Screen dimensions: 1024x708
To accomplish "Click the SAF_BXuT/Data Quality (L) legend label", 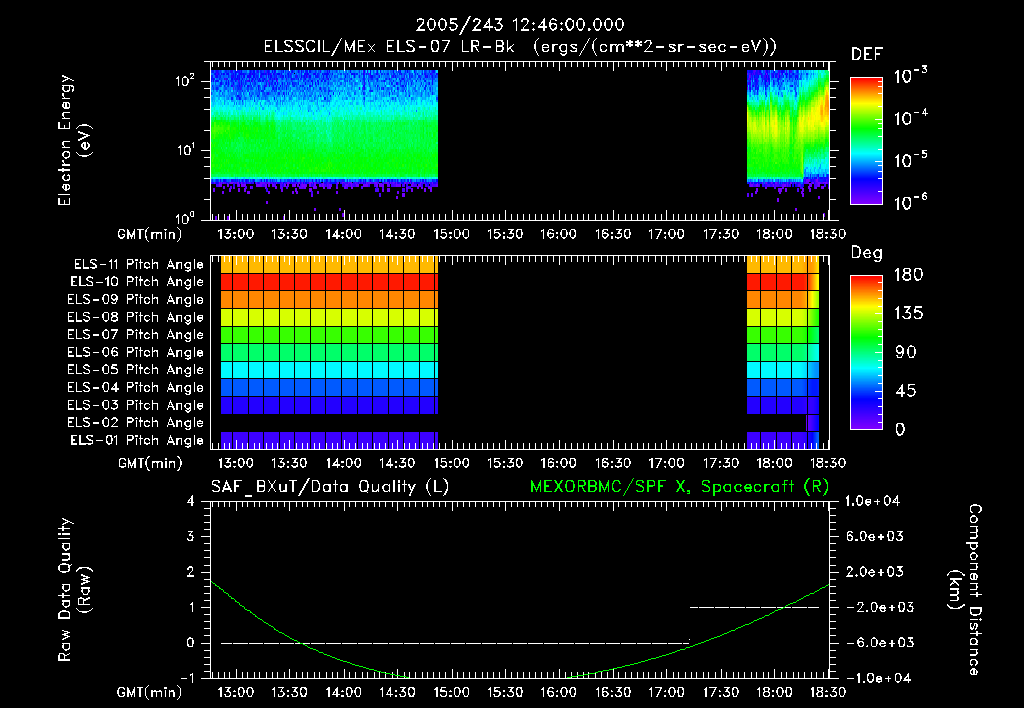I will [330, 487].
